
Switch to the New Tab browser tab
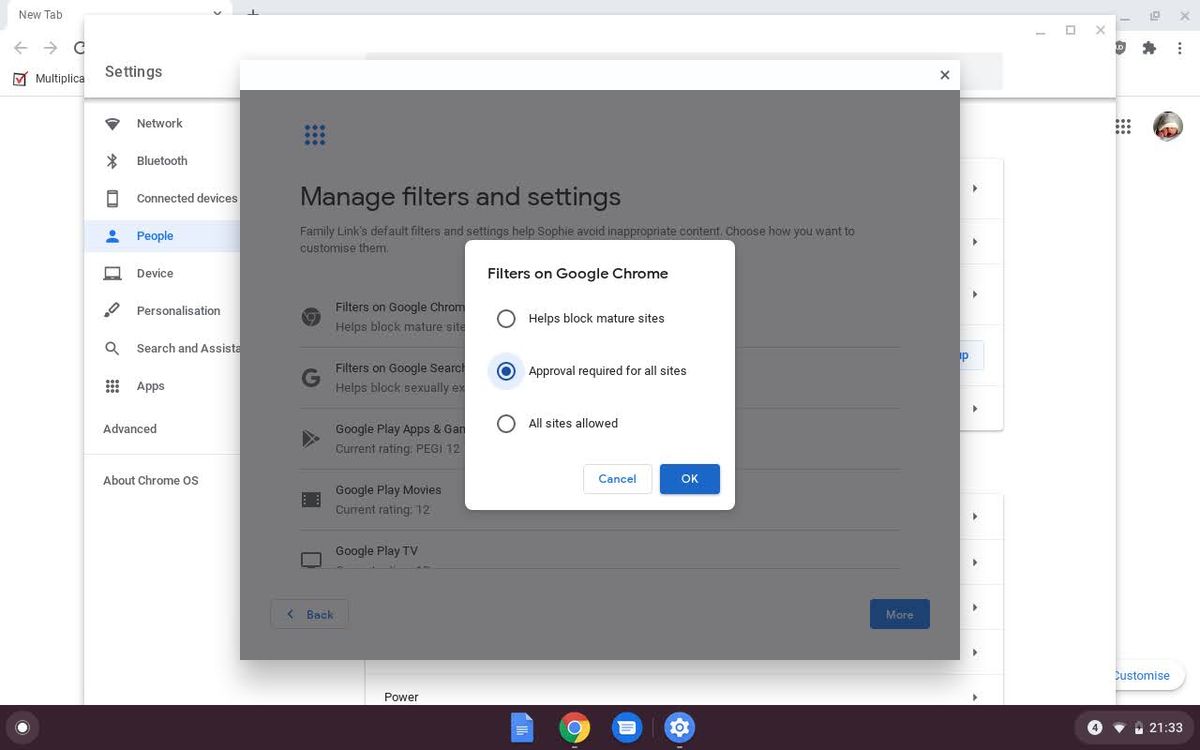(x=41, y=14)
